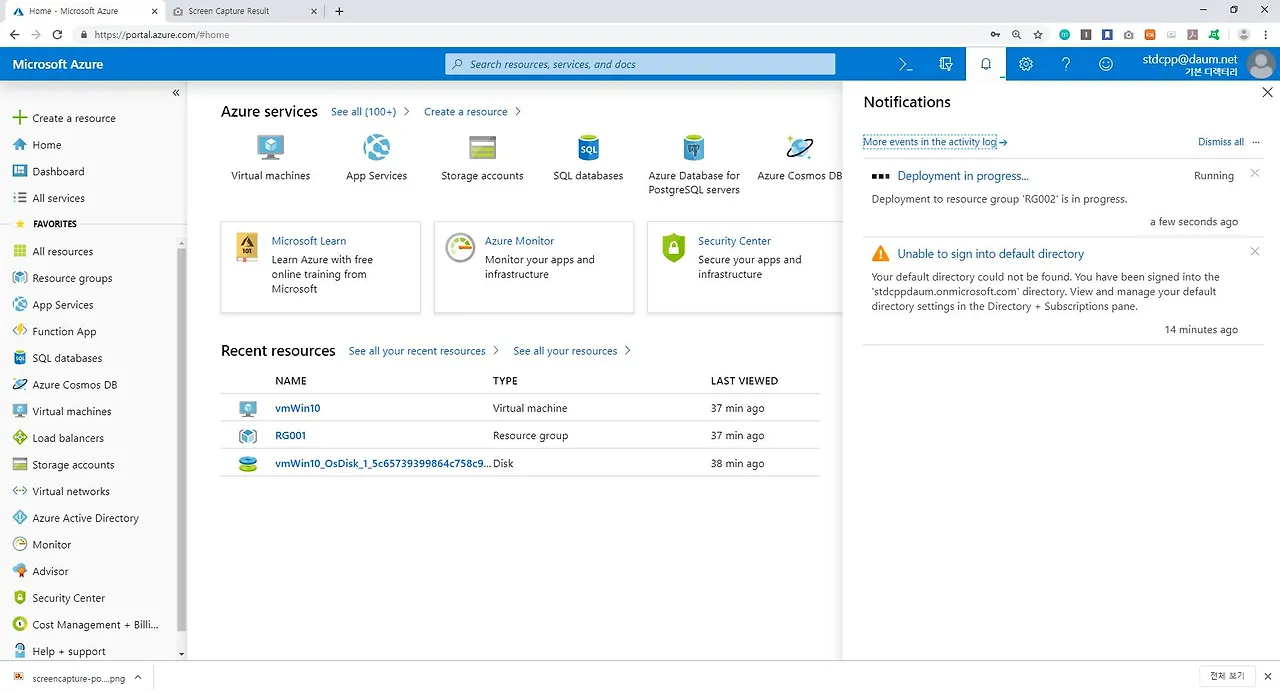Click the browser address bar URL

coord(162,34)
